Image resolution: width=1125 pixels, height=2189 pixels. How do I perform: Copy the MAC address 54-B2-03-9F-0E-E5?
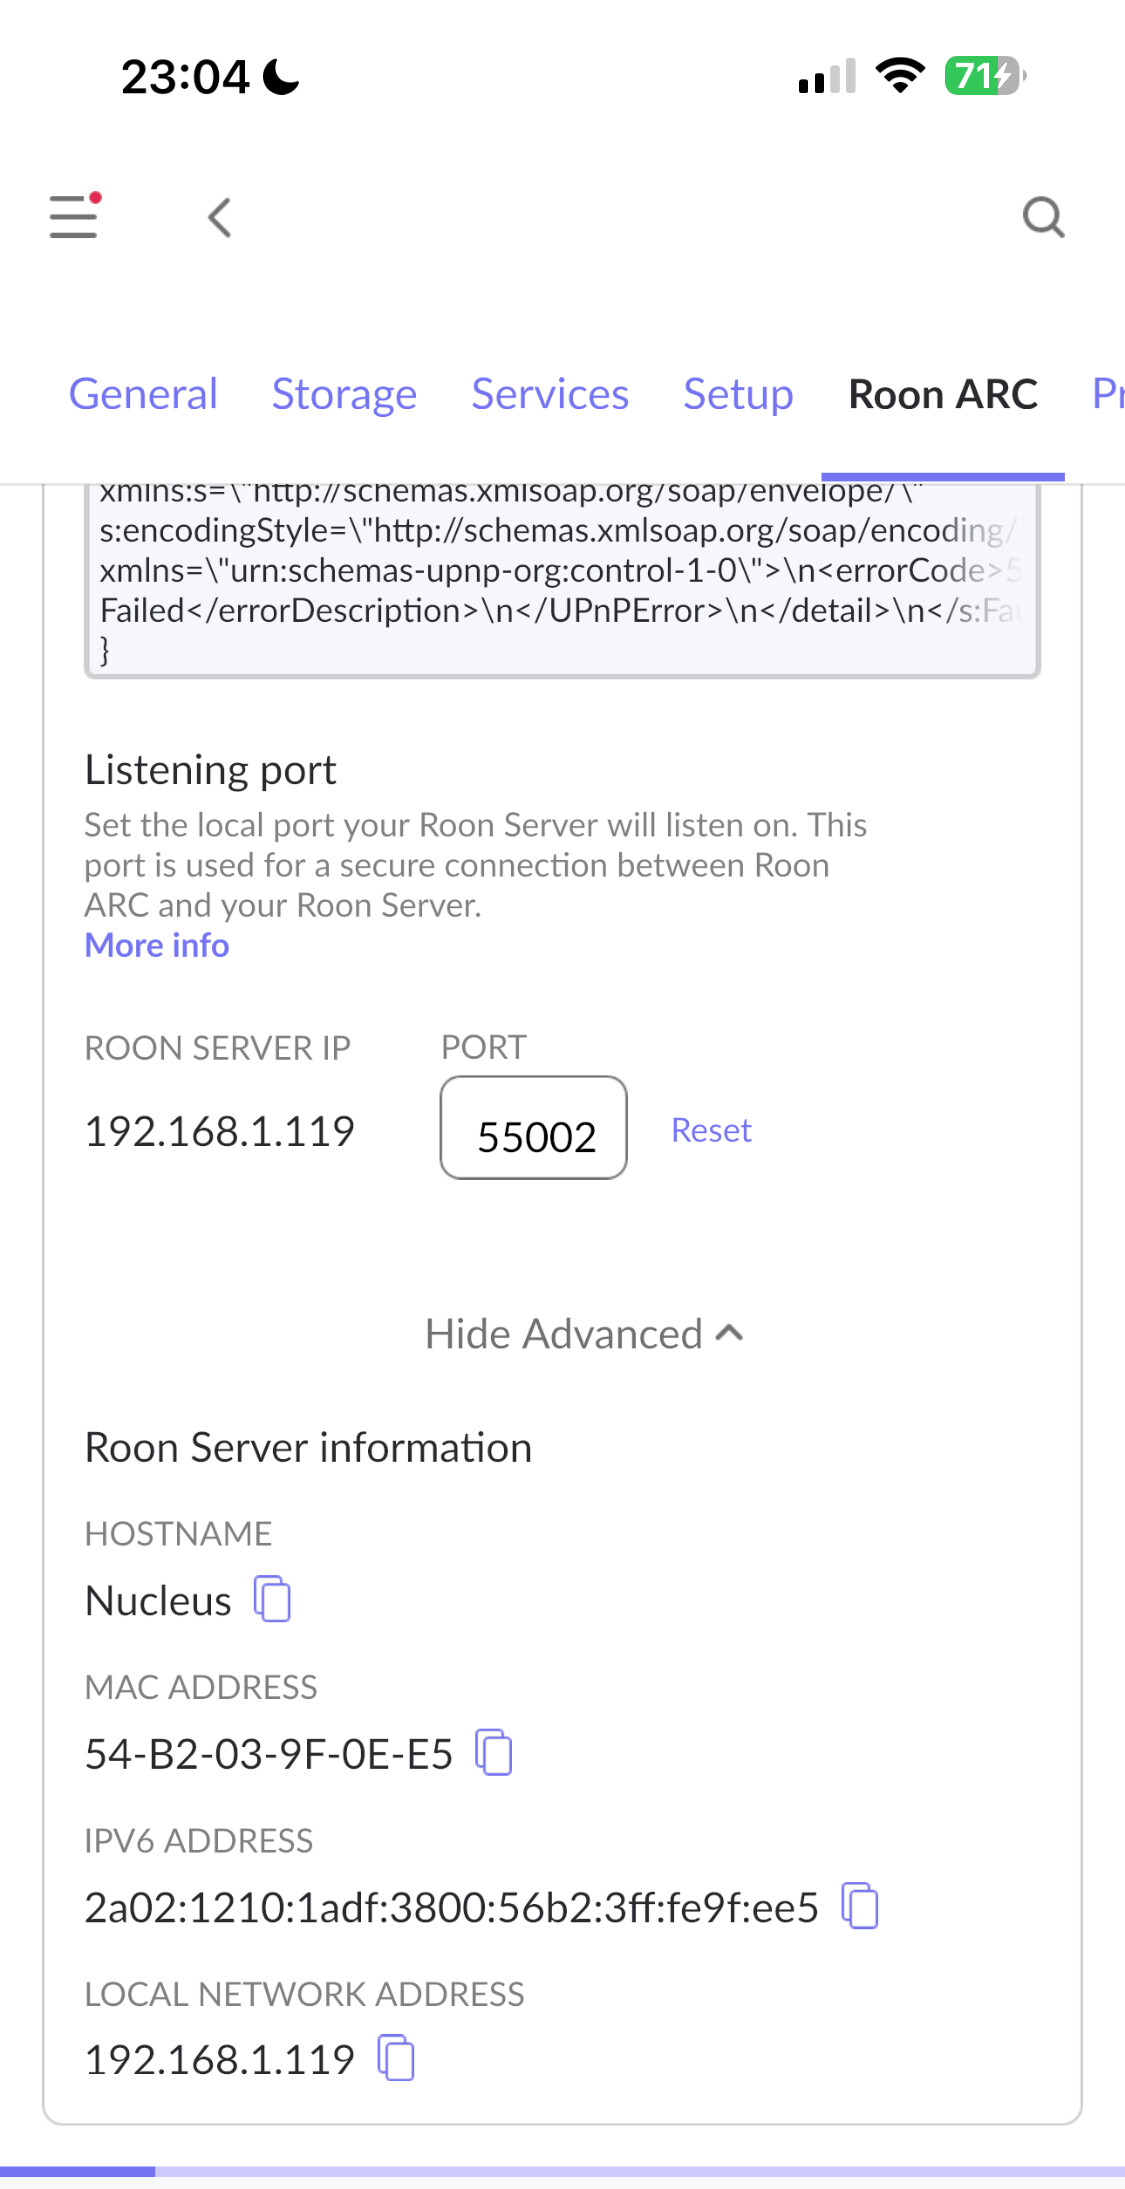tap(494, 1752)
